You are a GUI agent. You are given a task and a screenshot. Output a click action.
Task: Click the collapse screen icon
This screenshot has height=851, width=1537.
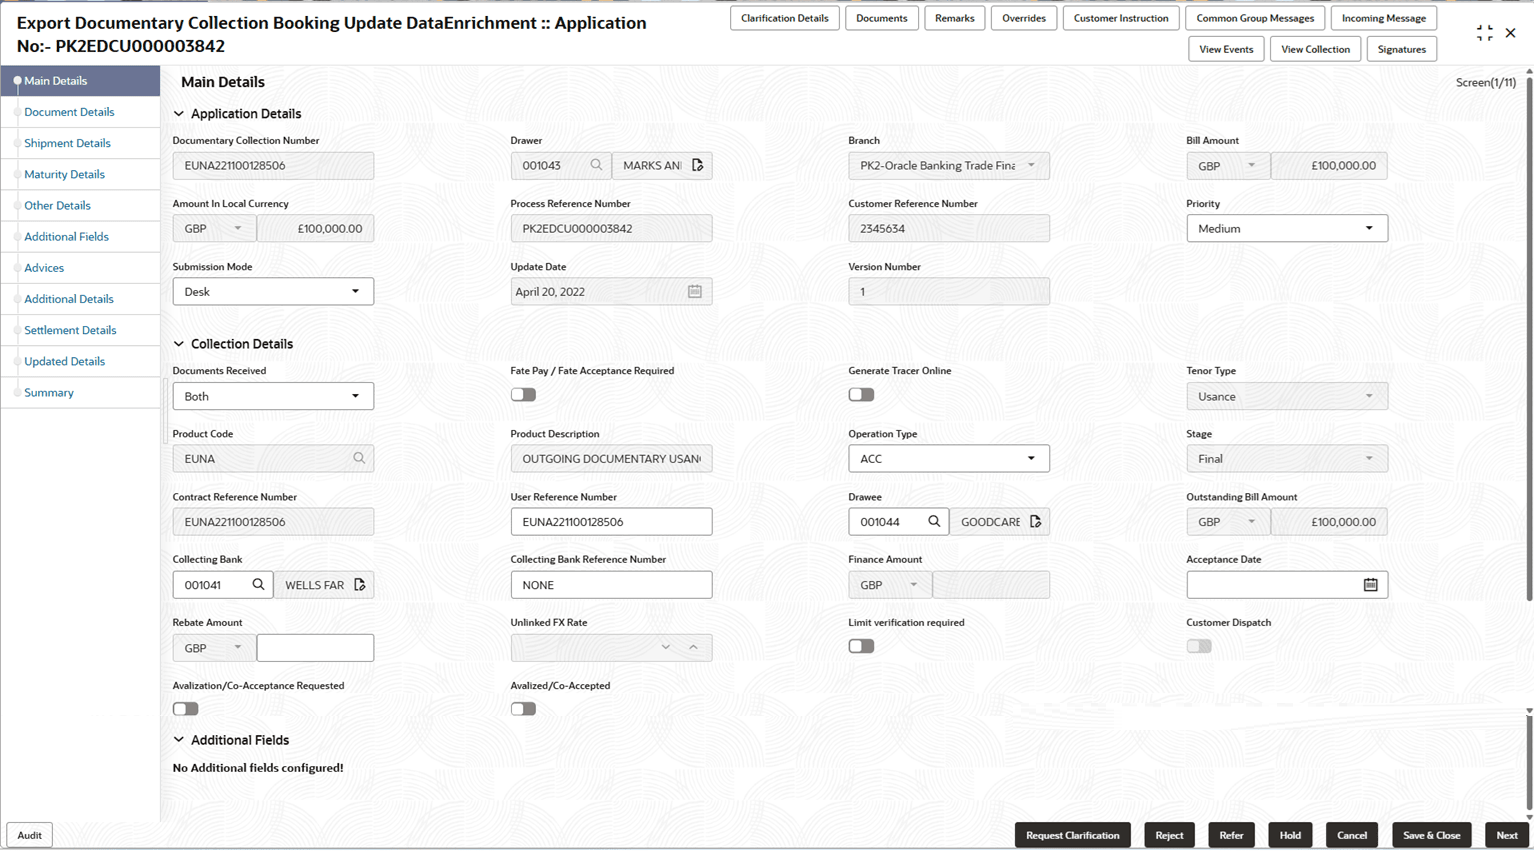pyautogui.click(x=1484, y=33)
